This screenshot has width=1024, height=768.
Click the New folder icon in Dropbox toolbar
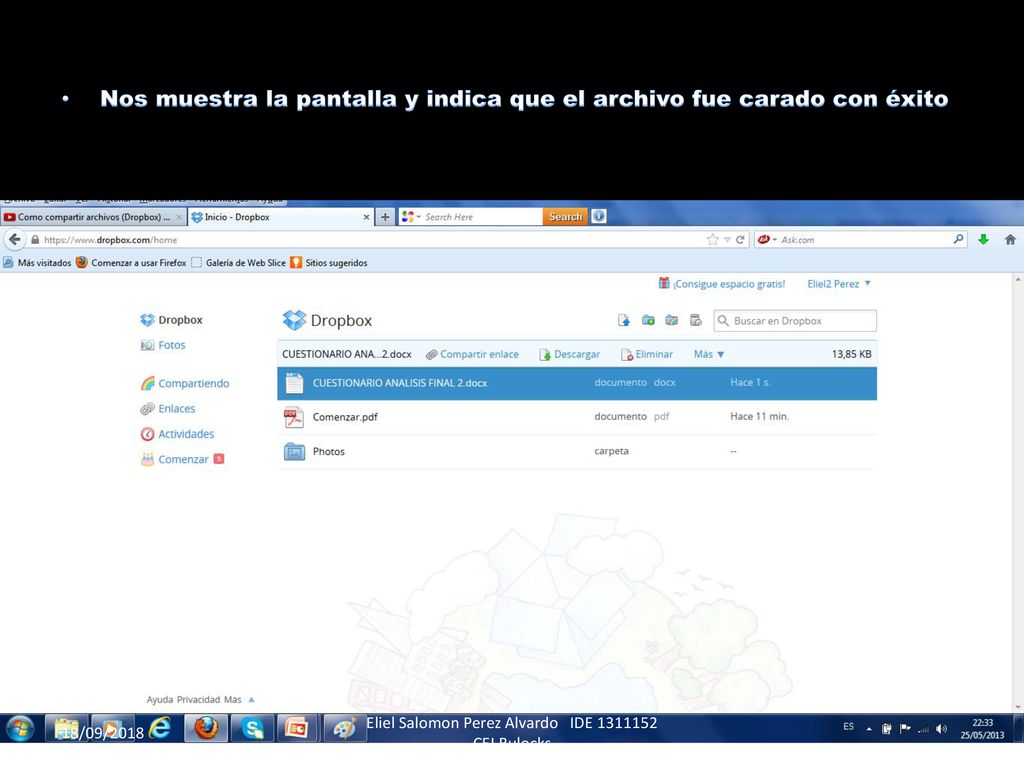(x=648, y=320)
